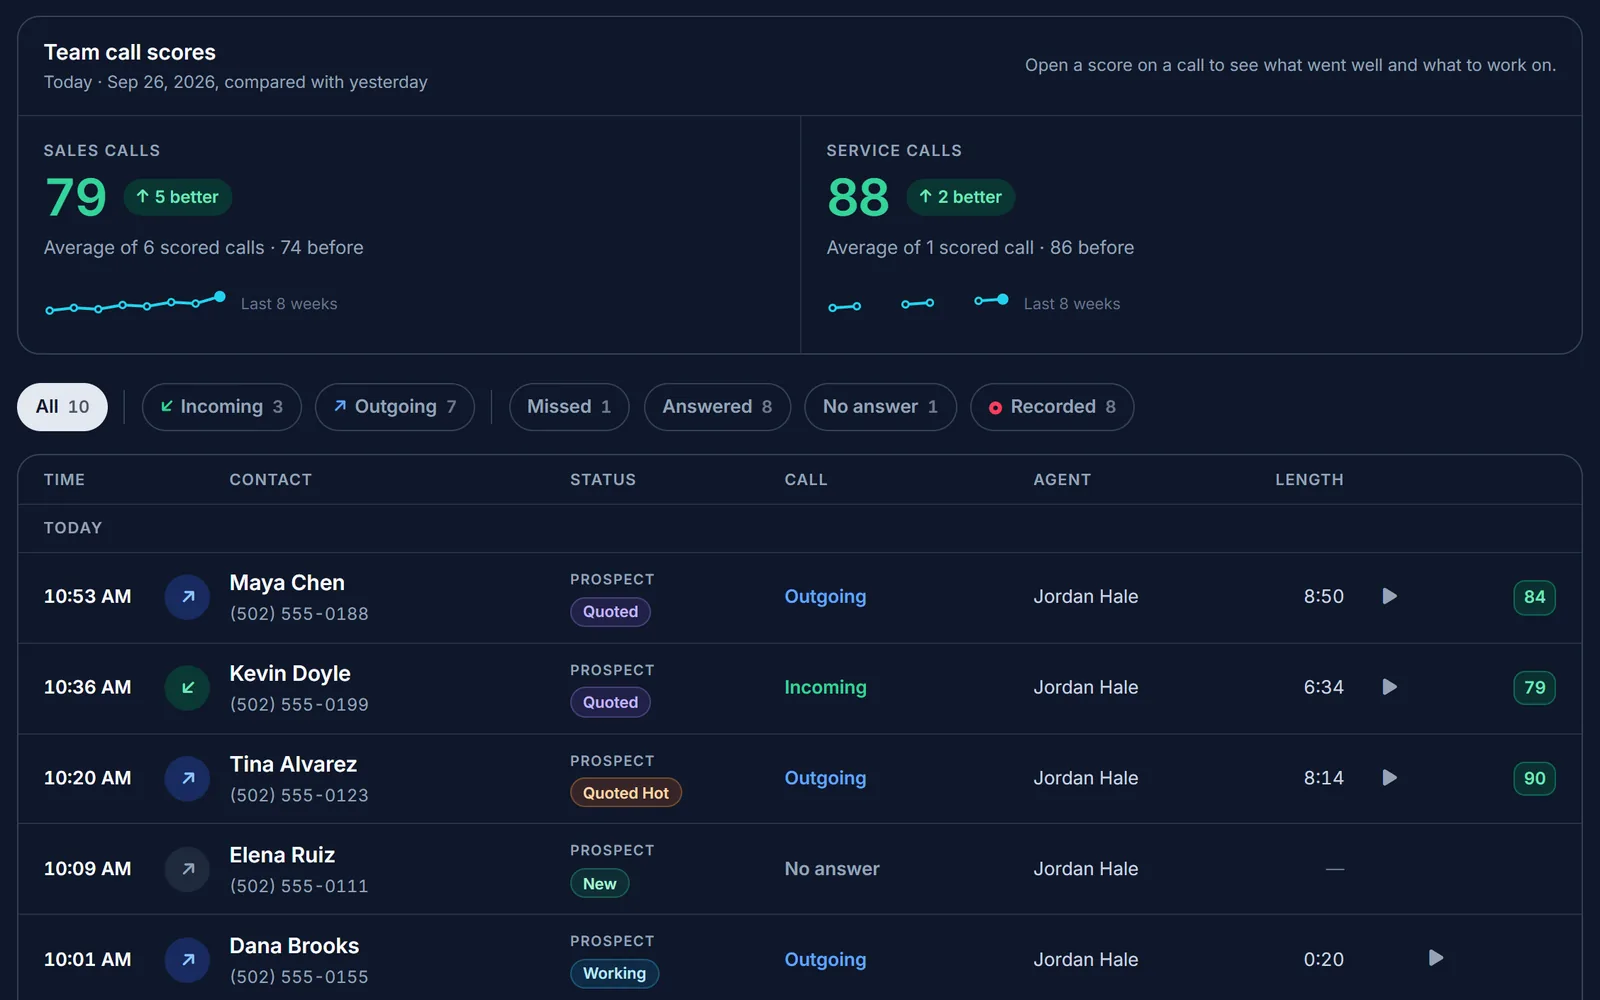
Task: Open Dana Brooks contact name
Action: click(x=294, y=946)
